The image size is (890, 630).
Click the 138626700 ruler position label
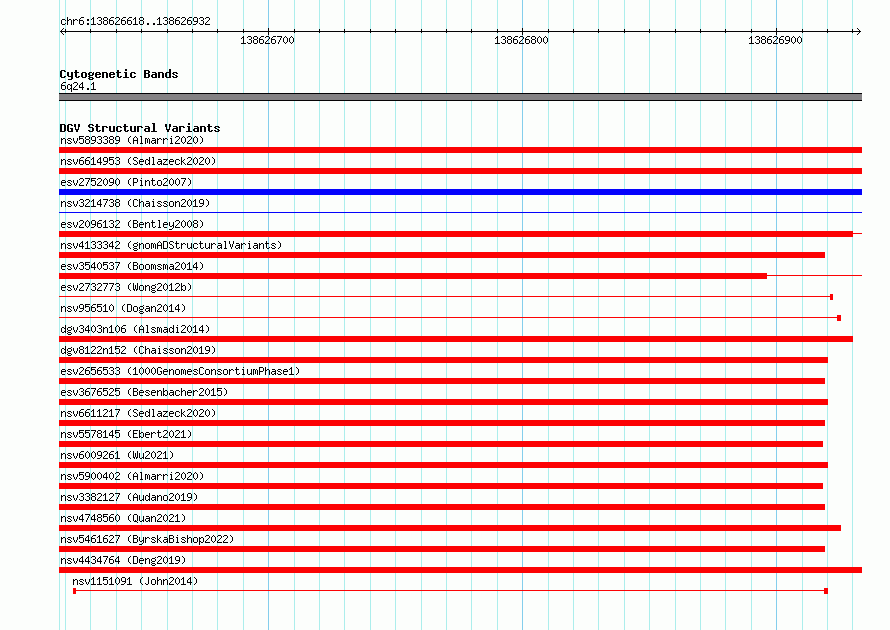[267, 40]
